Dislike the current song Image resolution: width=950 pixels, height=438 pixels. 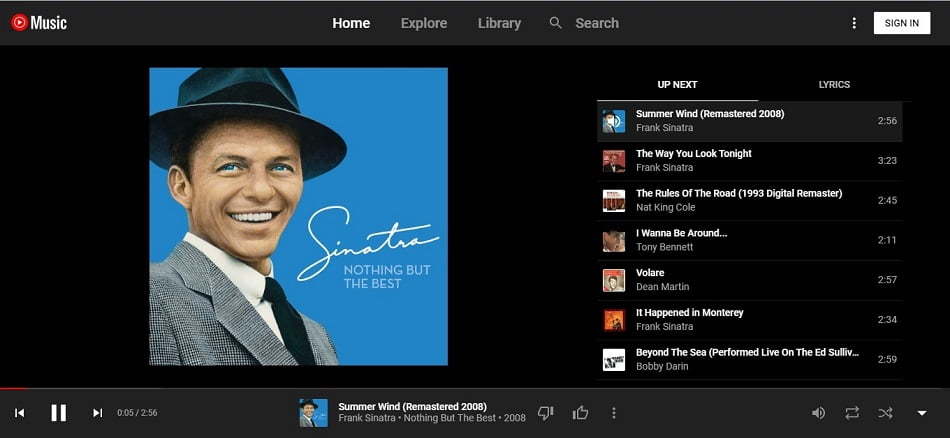point(546,413)
